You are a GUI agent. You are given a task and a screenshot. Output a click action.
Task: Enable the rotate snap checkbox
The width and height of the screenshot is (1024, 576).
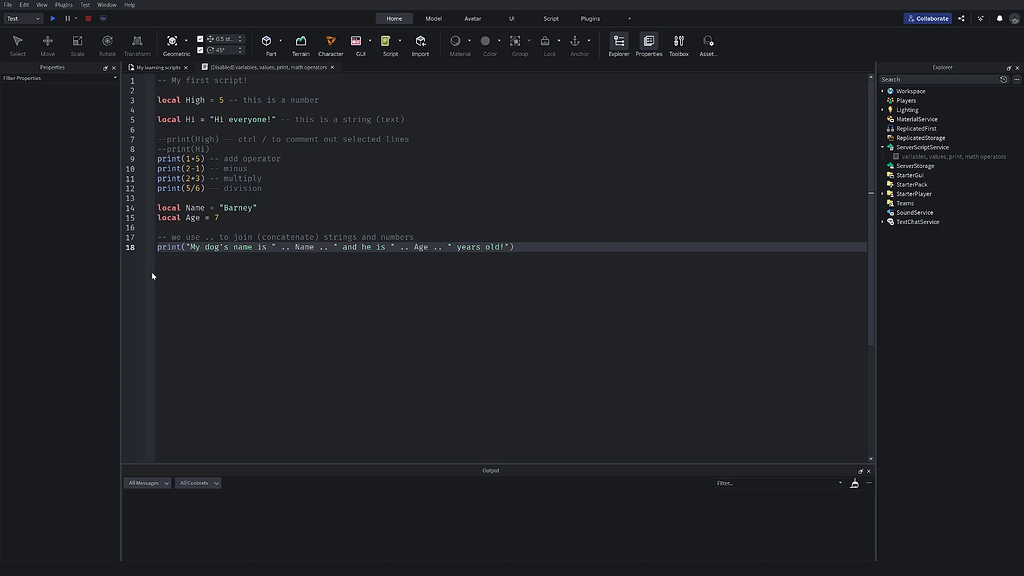coord(200,50)
